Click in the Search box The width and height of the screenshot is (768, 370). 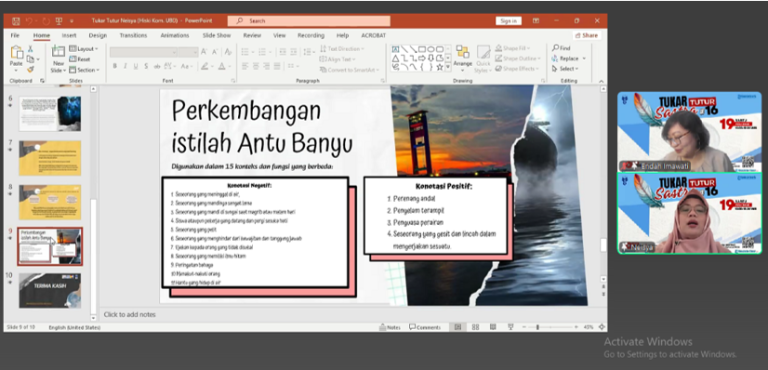click(x=309, y=21)
